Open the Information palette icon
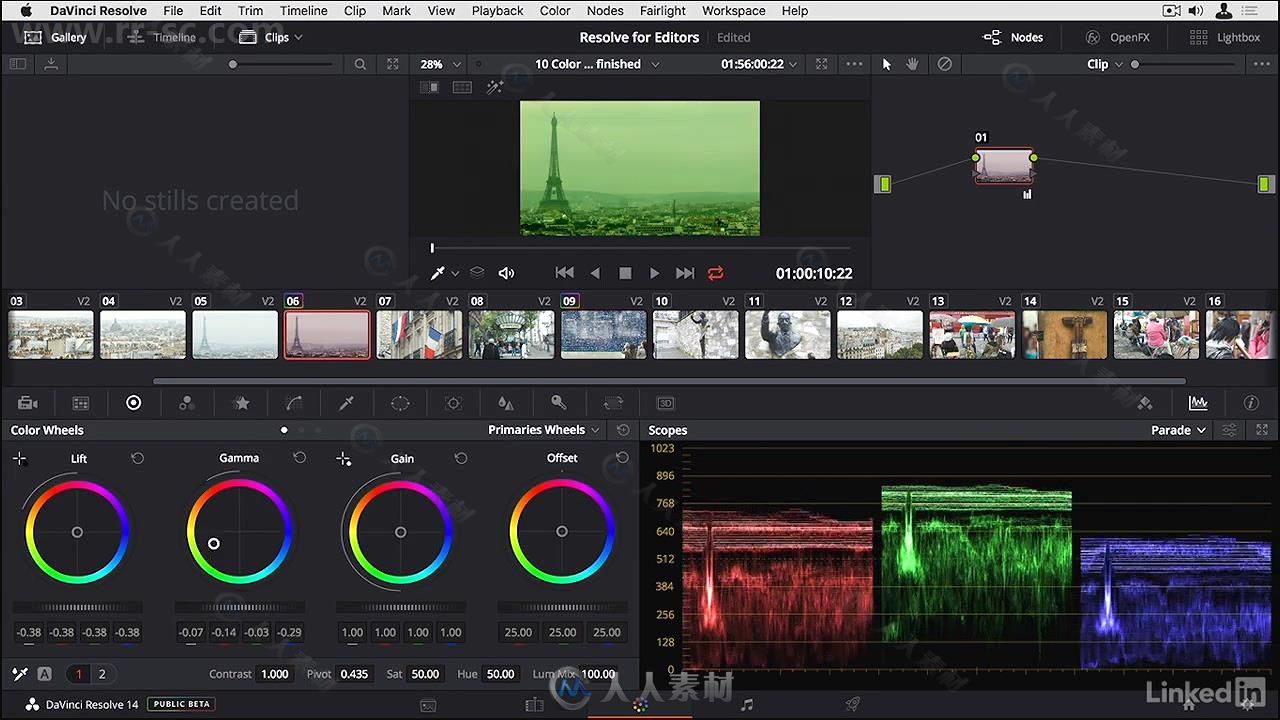This screenshot has height=720, width=1280. pyautogui.click(x=1251, y=403)
